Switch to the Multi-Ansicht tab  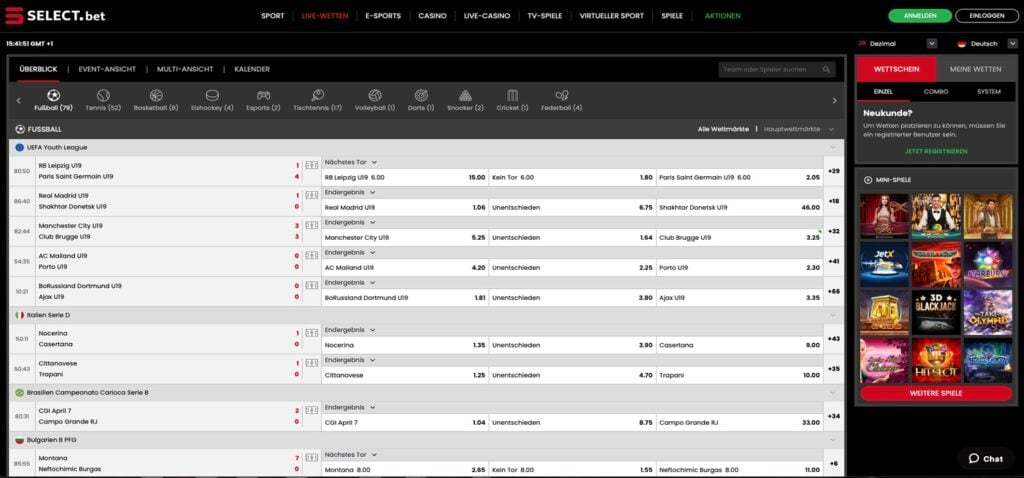[x=185, y=69]
